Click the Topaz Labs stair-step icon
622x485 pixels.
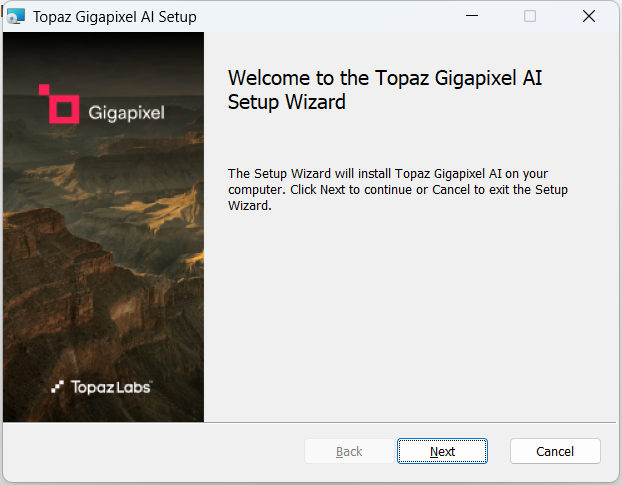pos(58,387)
